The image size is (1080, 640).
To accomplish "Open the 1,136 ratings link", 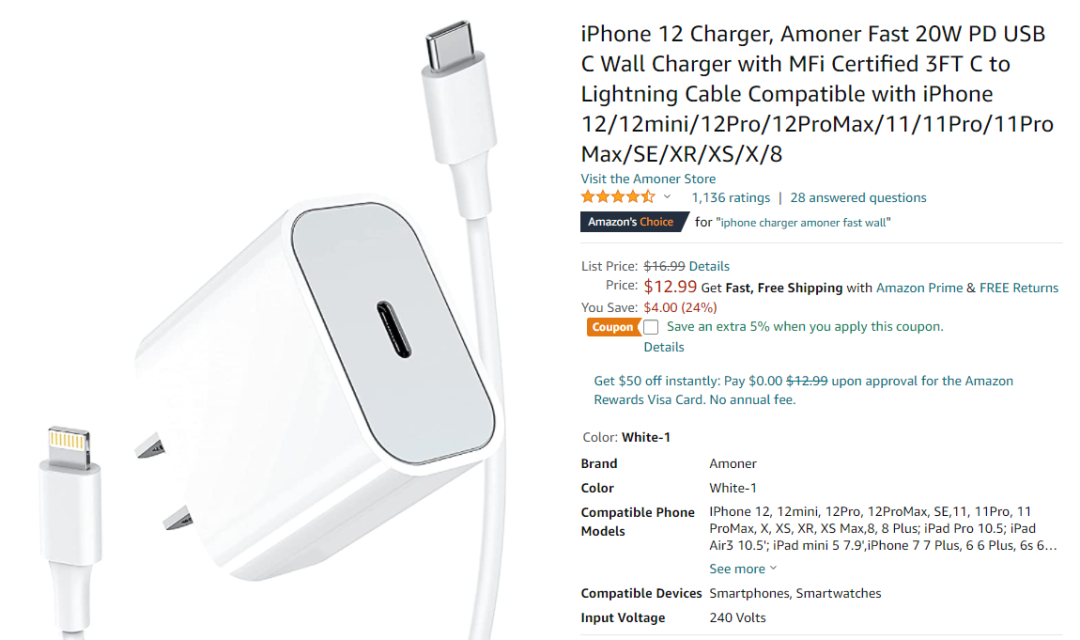I will point(730,198).
